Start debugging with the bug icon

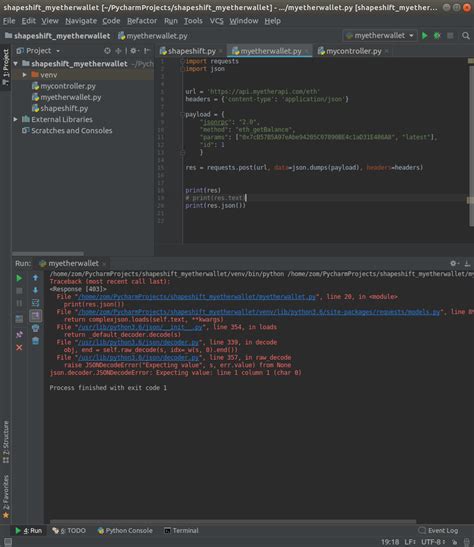(x=437, y=36)
